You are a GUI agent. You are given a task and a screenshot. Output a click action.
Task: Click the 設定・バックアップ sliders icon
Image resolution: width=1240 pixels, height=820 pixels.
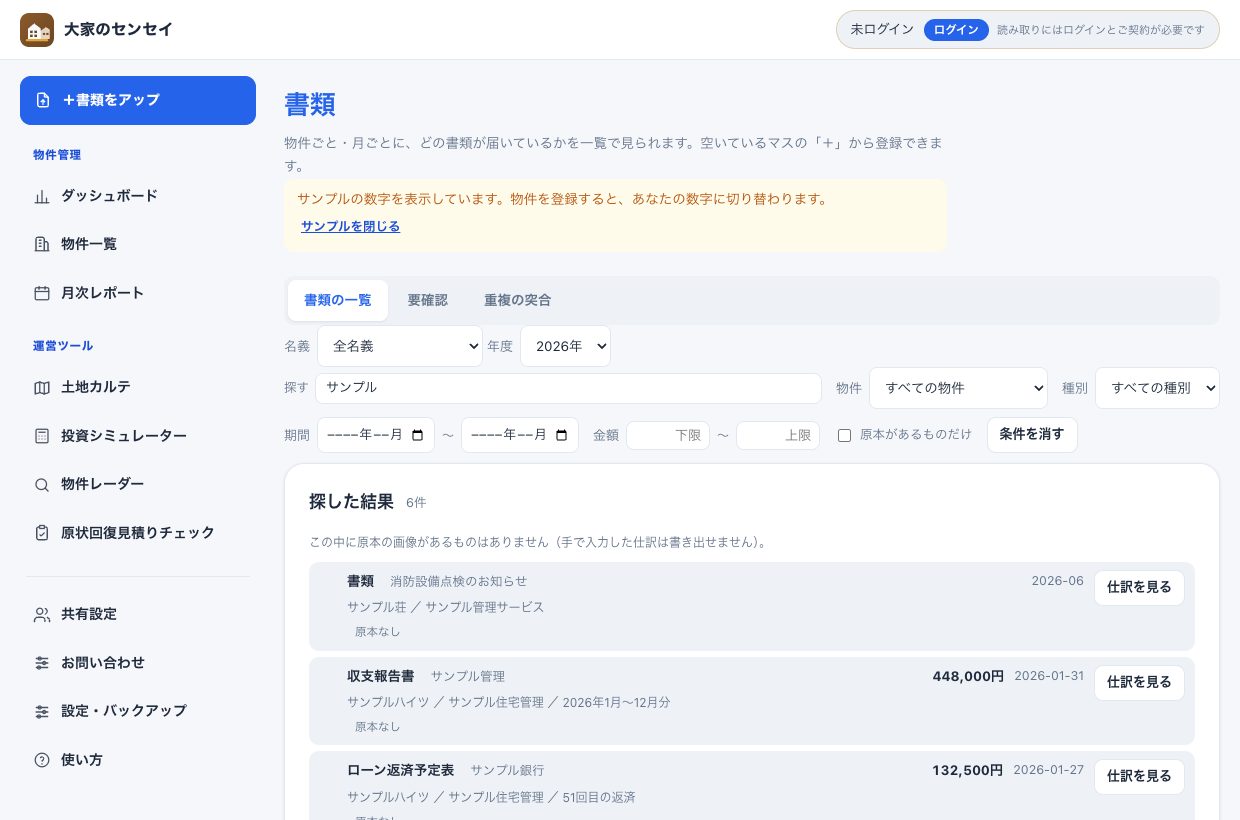(x=42, y=711)
